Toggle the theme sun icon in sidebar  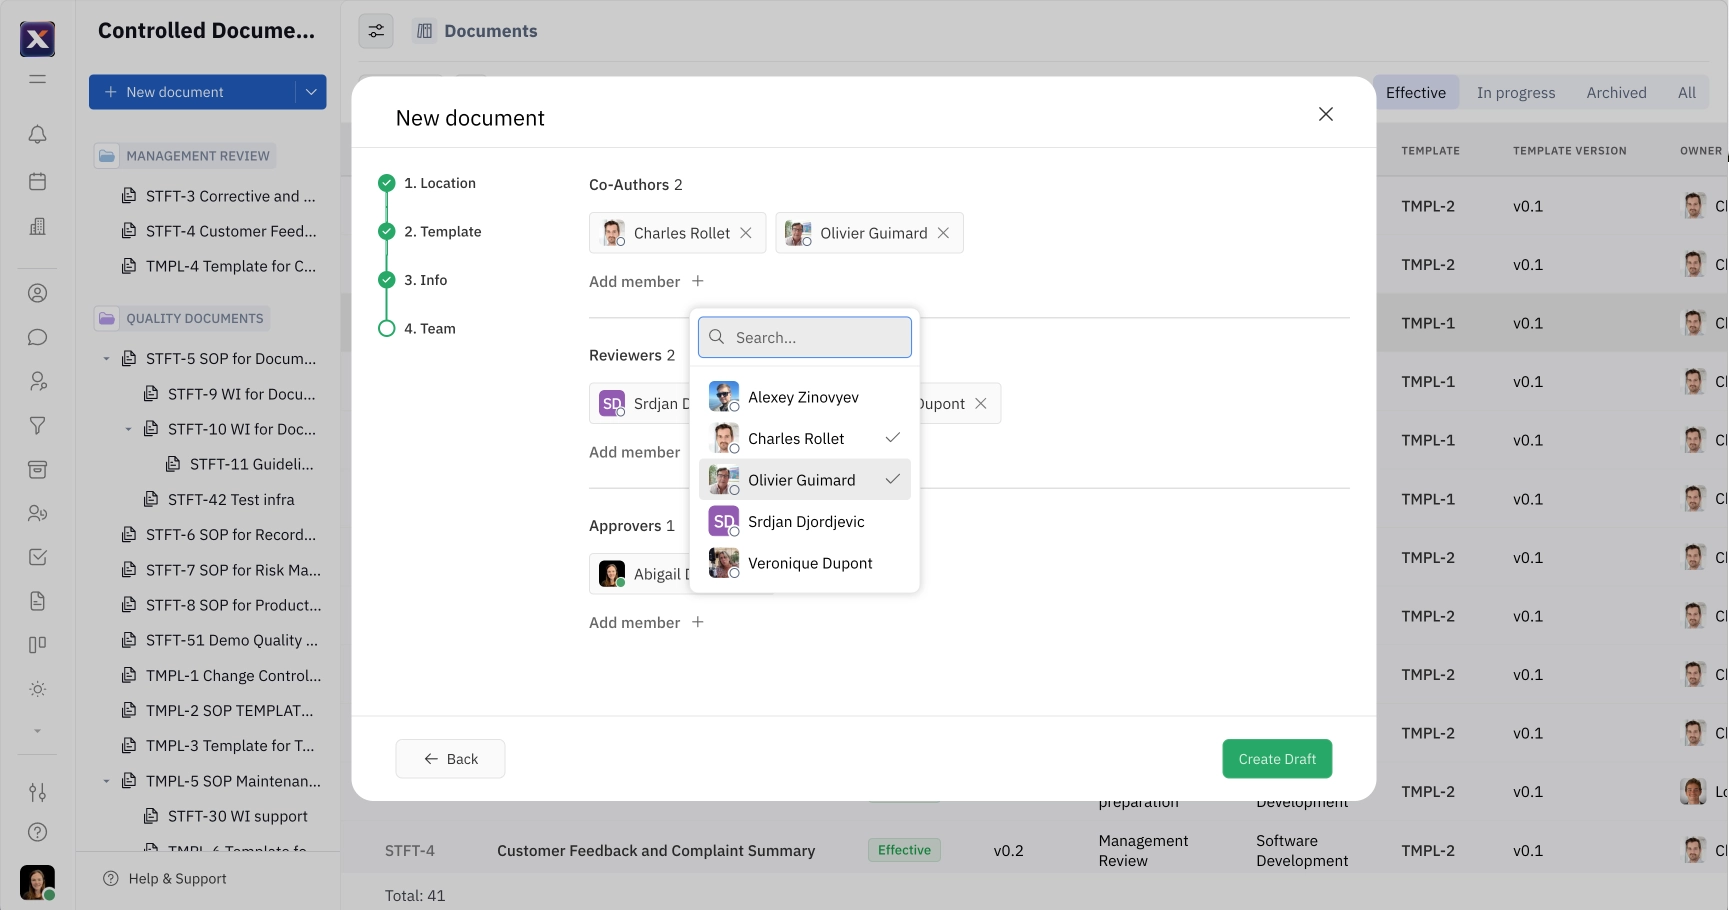[37, 688]
